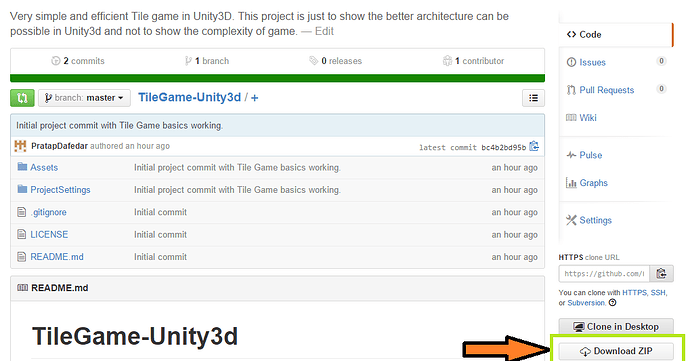This screenshot has width=690, height=361.
Task: Open the .gitignore file
Action: 48,212
